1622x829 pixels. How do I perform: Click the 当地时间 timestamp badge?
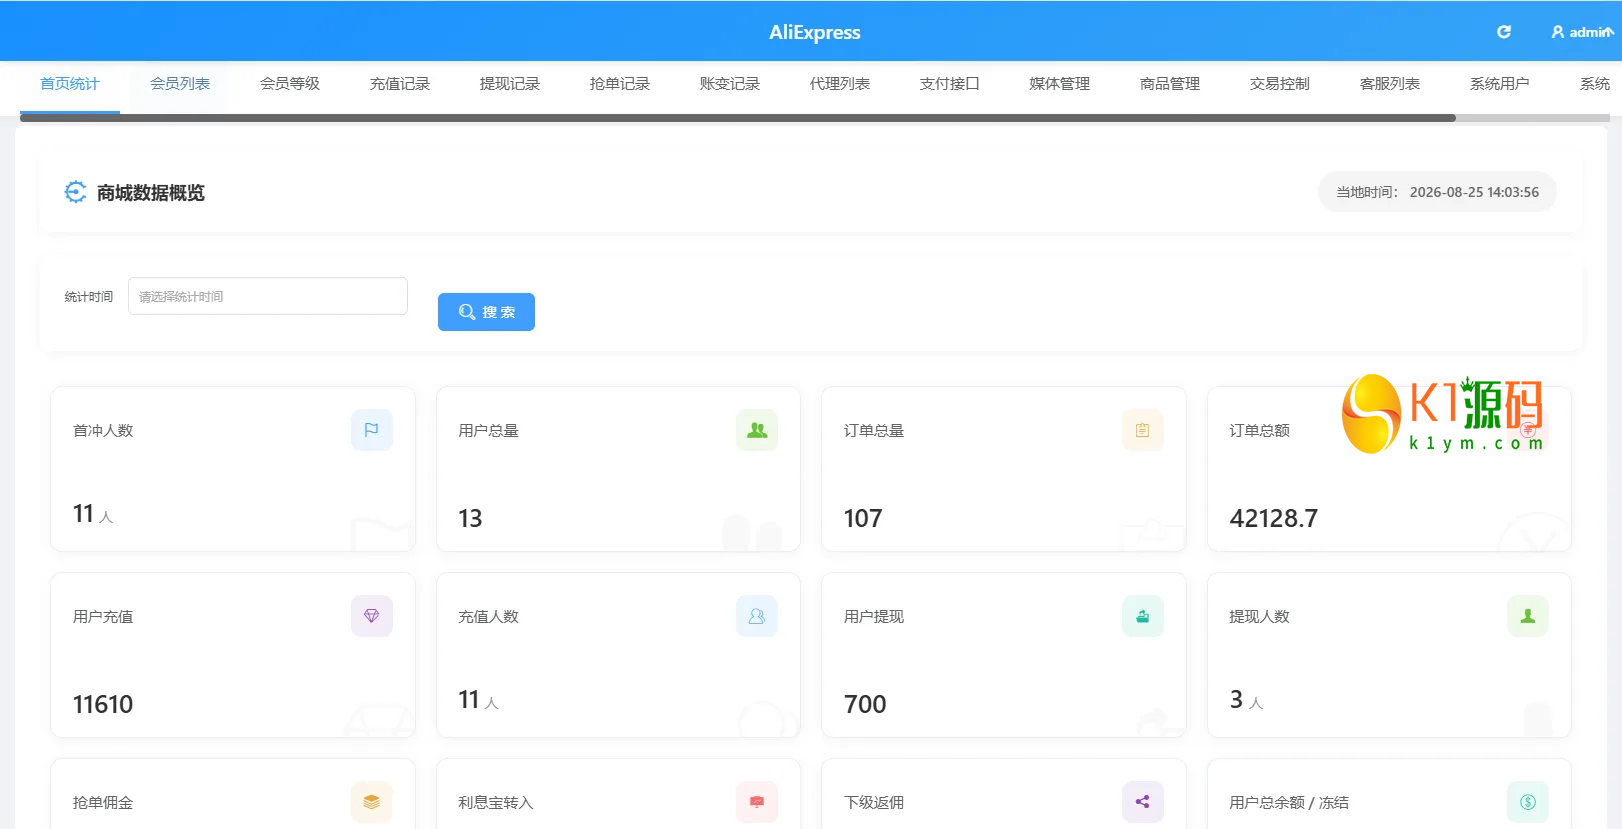coord(1437,192)
